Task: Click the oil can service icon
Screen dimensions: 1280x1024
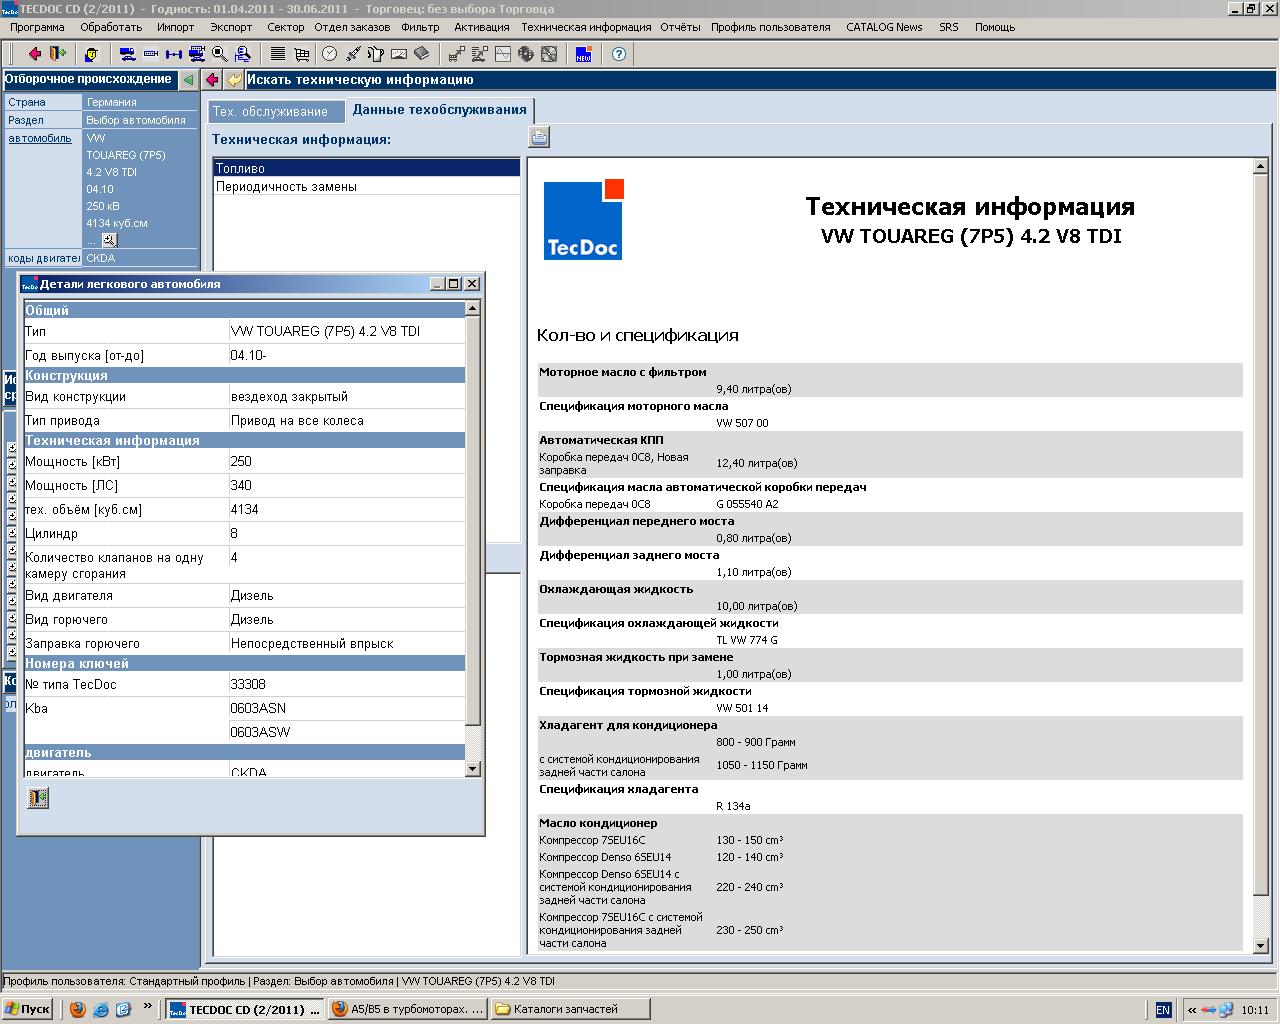Action: coord(375,54)
